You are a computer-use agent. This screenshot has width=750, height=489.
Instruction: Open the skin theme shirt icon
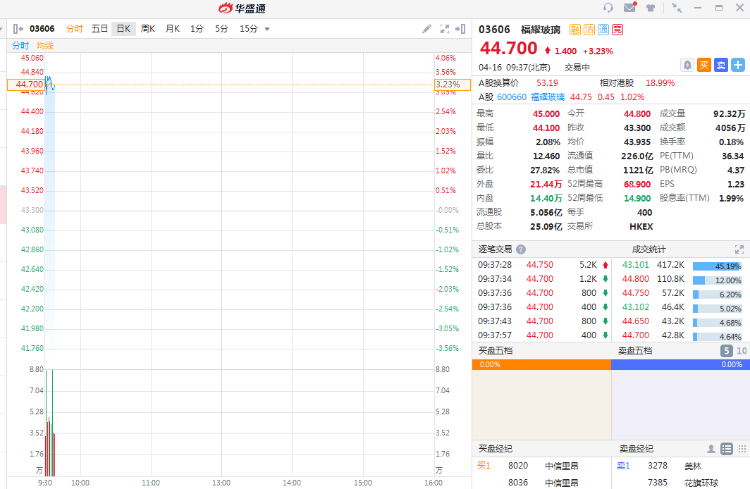652,7
